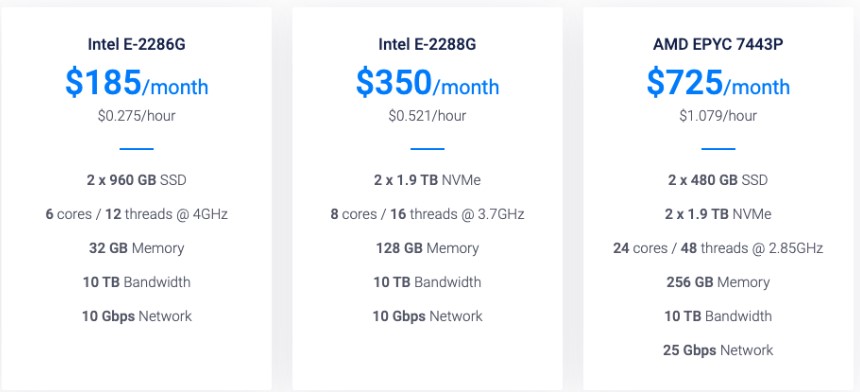This screenshot has width=860, height=392.
Task: Click the Intel E-2288G heading
Action: [427, 44]
